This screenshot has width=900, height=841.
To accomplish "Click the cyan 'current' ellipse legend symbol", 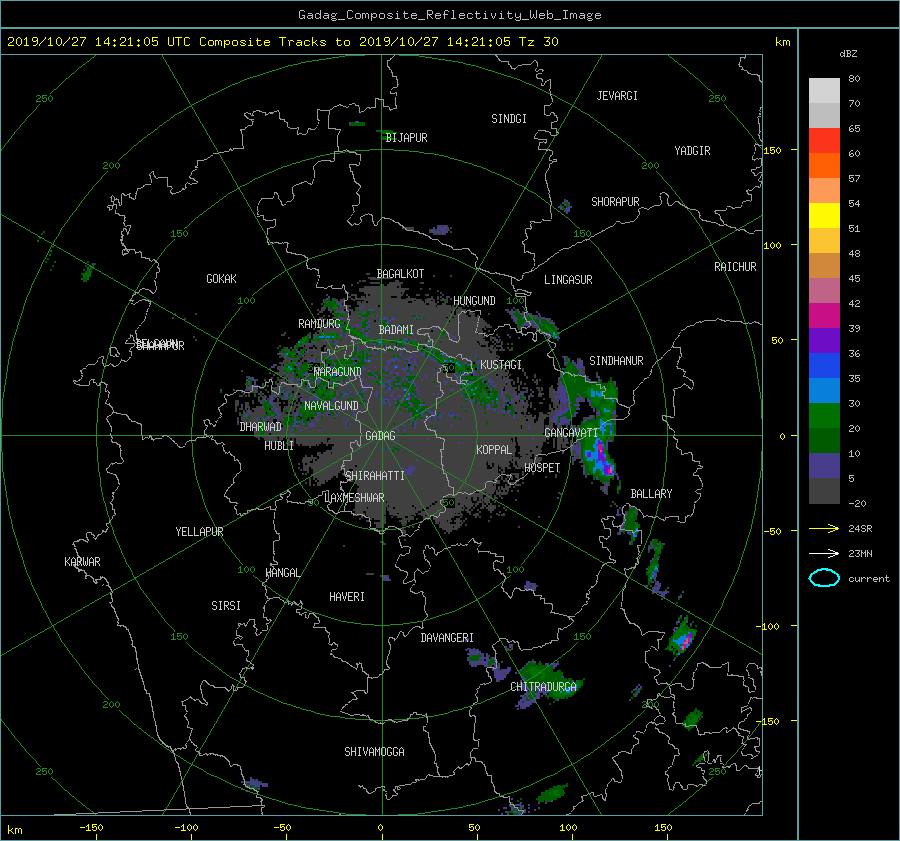I will pos(824,578).
